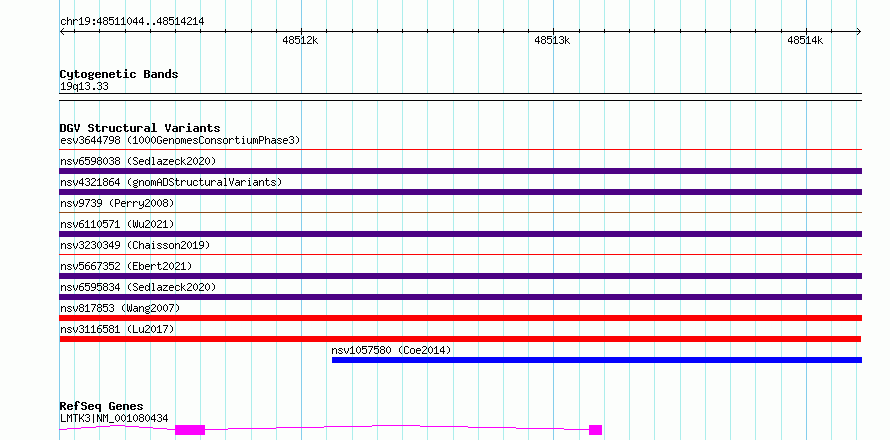Viewport: 890px width, 440px height.
Task: Click the nsv3116581 (Lu2017) text label
Action: (117, 329)
